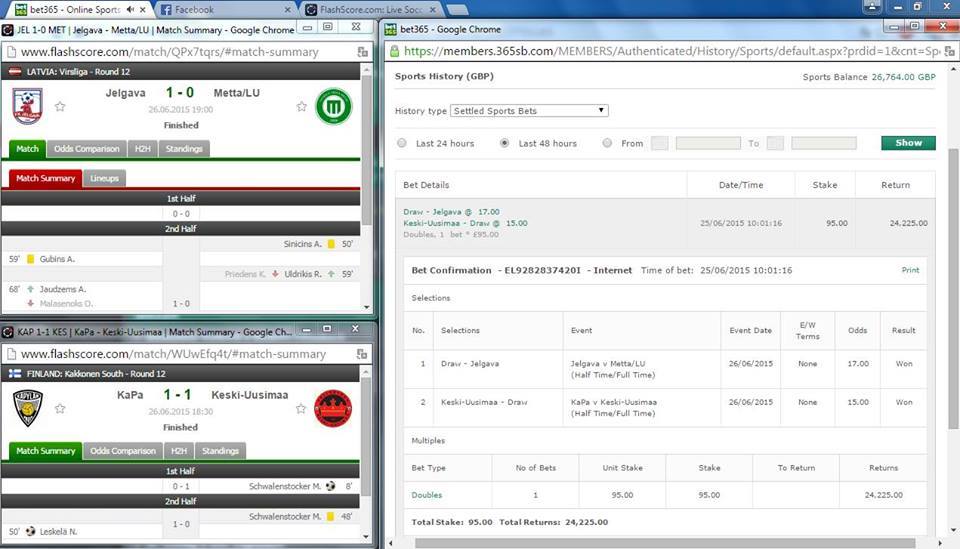Select the bet365 Online Sports tab
960x549 pixels.
click(x=80, y=10)
